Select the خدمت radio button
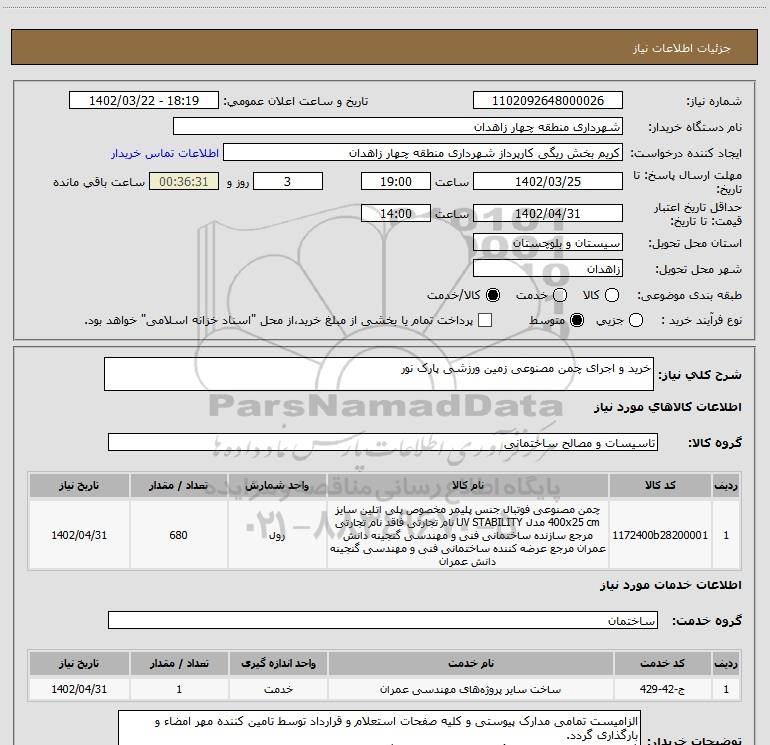Viewport: 770px width, 745px height. click(560, 295)
